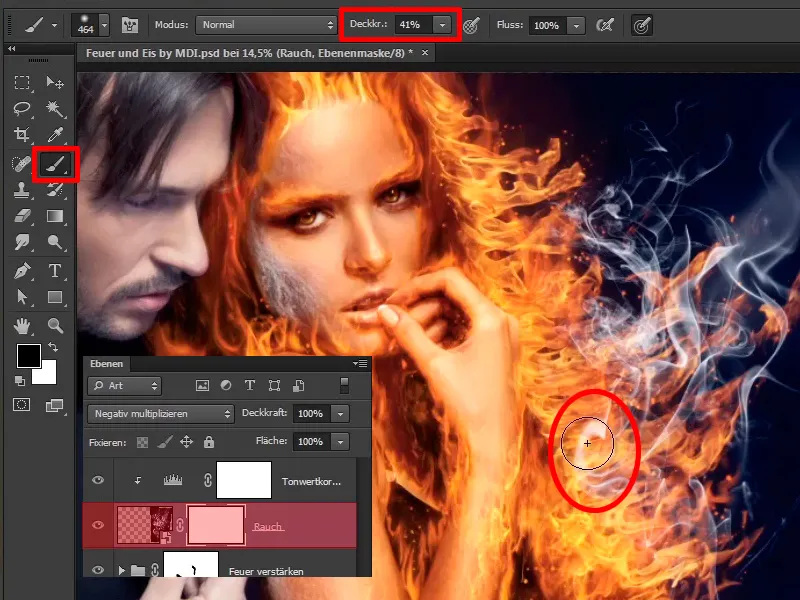Lock image pixels in Fixieren
The image size is (800, 600).
pyautogui.click(x=164, y=442)
